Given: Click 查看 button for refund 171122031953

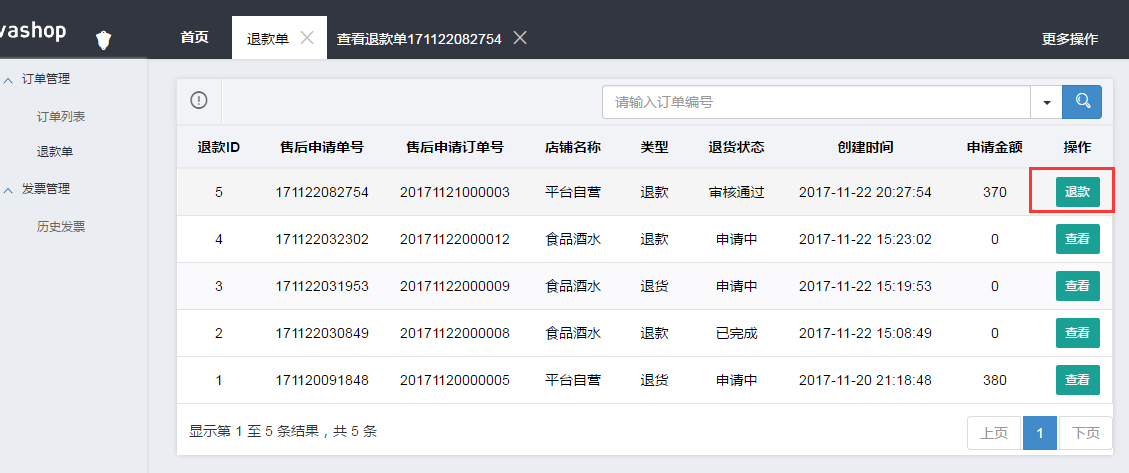Looking at the screenshot, I should [1077, 286].
